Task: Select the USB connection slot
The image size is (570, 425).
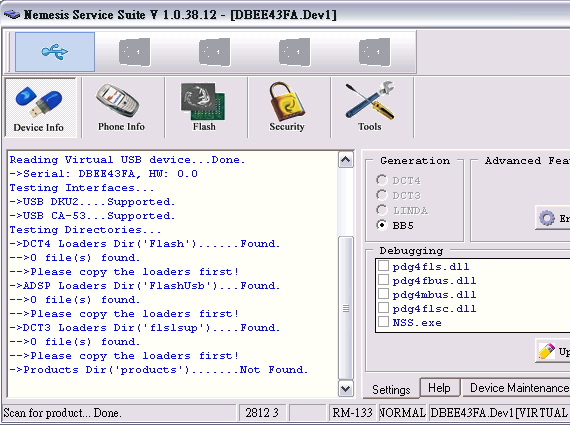Action: click(x=55, y=52)
